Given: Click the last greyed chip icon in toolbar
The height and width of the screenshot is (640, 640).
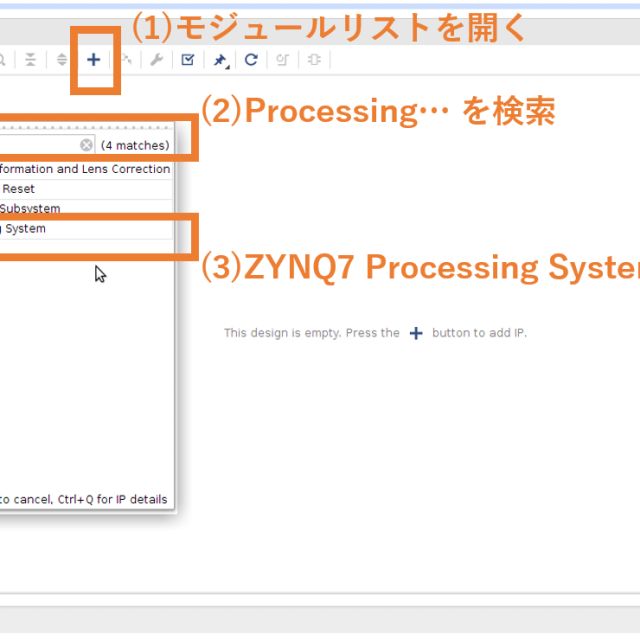Looking at the screenshot, I should coord(314,60).
